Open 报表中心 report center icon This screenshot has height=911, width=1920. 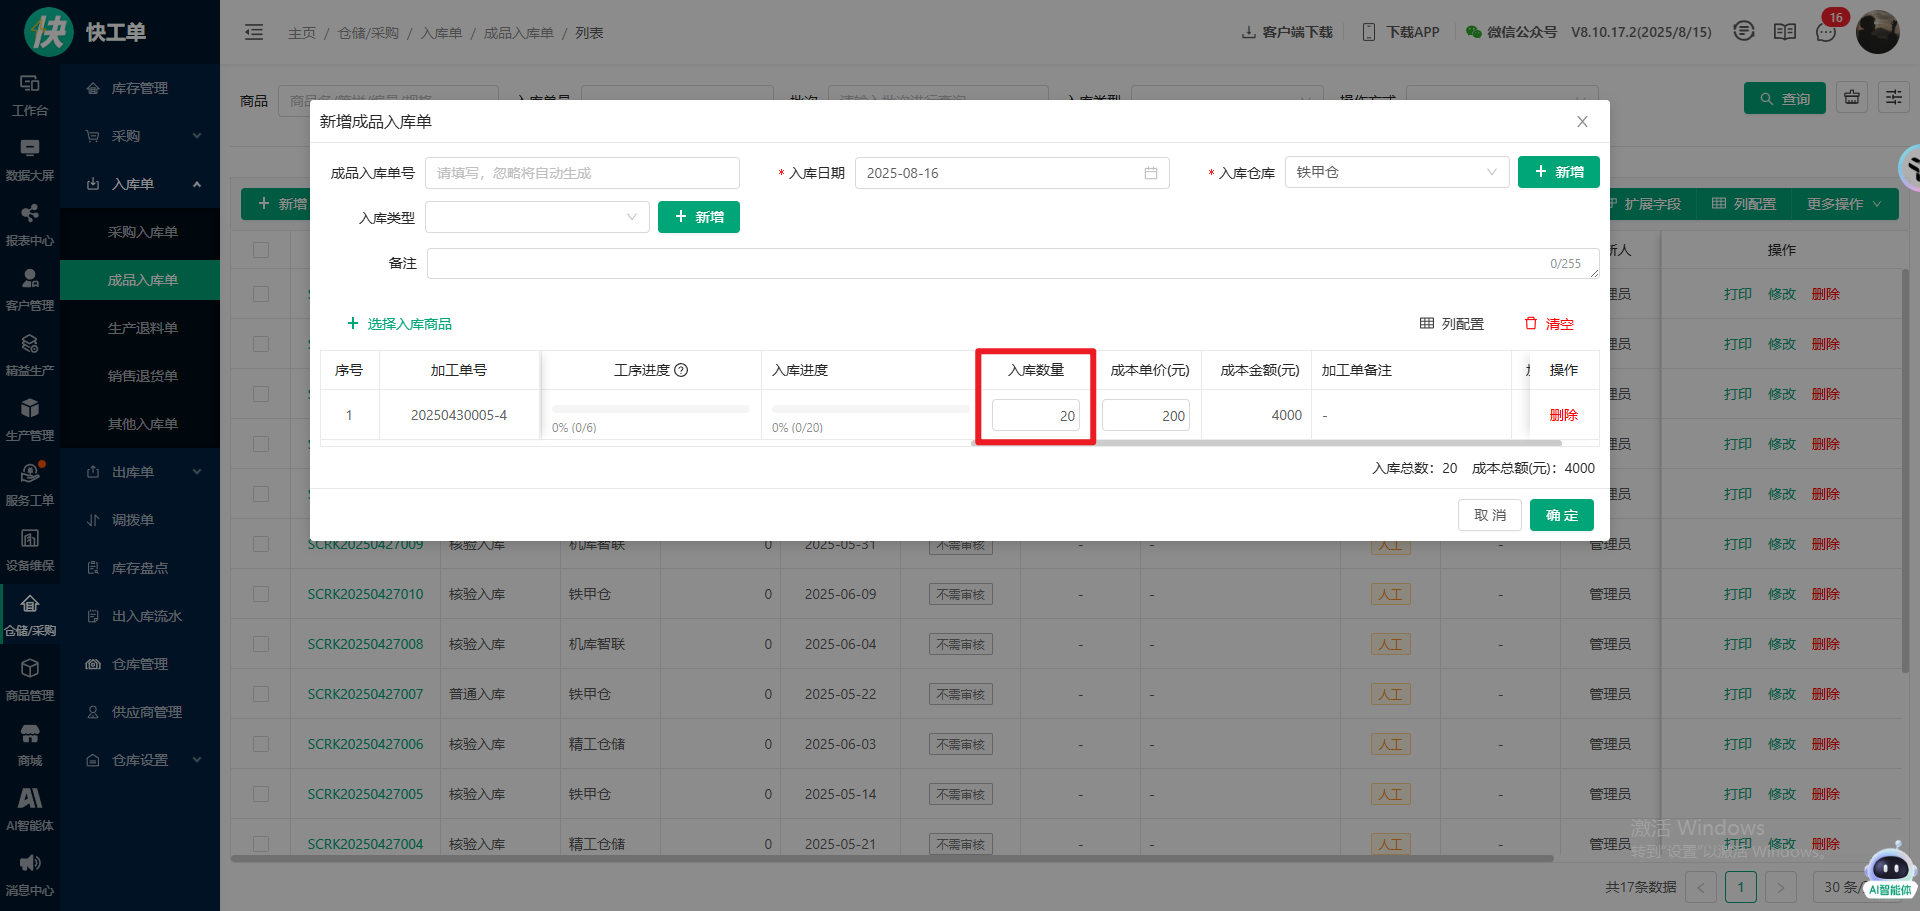pyautogui.click(x=30, y=224)
